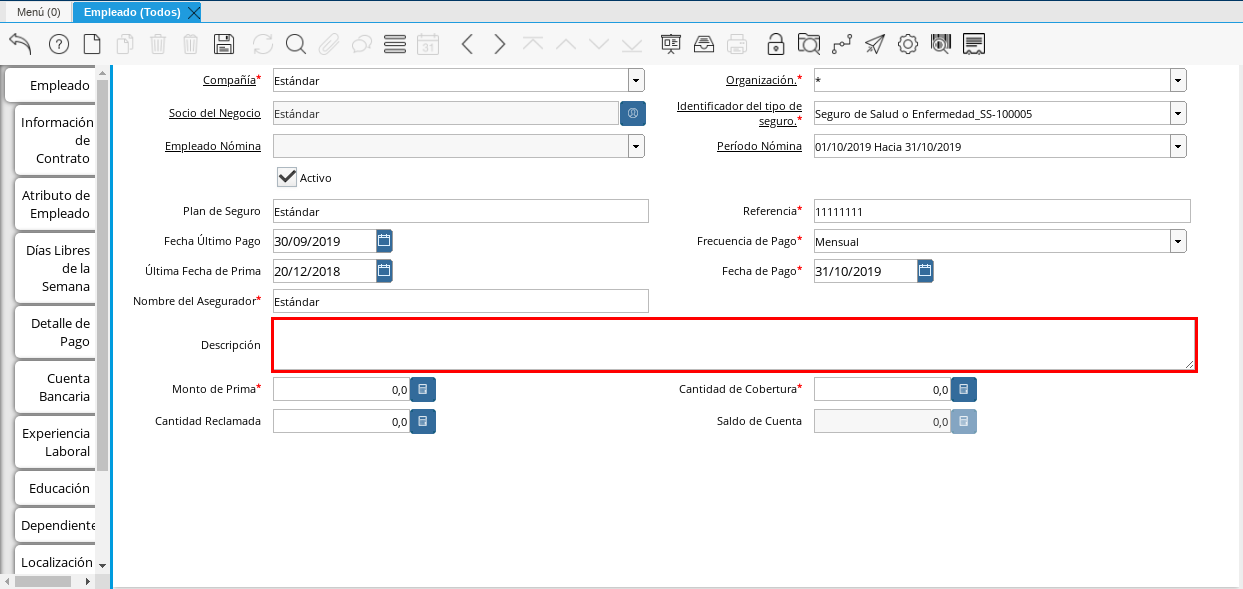The width and height of the screenshot is (1243, 589).
Task: Uncheck the Activo checkbox
Action: tap(287, 177)
